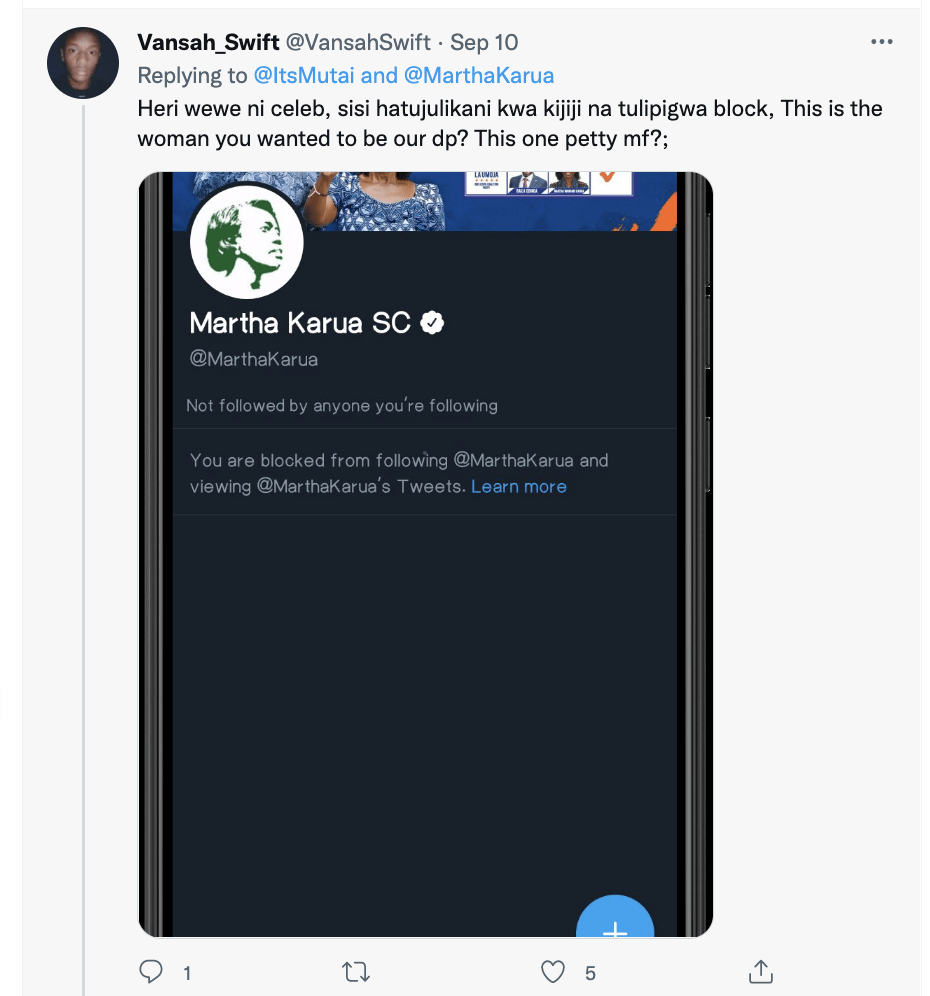930x996 pixels.
Task: Click the Vansah_Swift display name
Action: tap(208, 43)
